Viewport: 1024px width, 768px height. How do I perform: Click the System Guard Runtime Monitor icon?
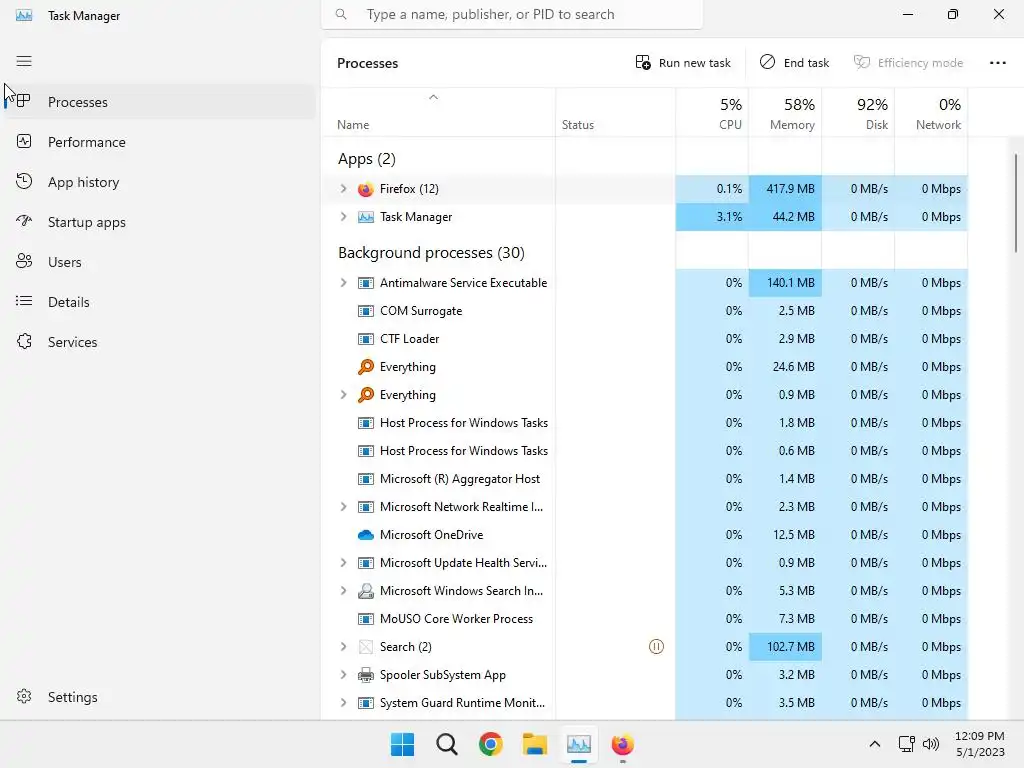pos(366,703)
